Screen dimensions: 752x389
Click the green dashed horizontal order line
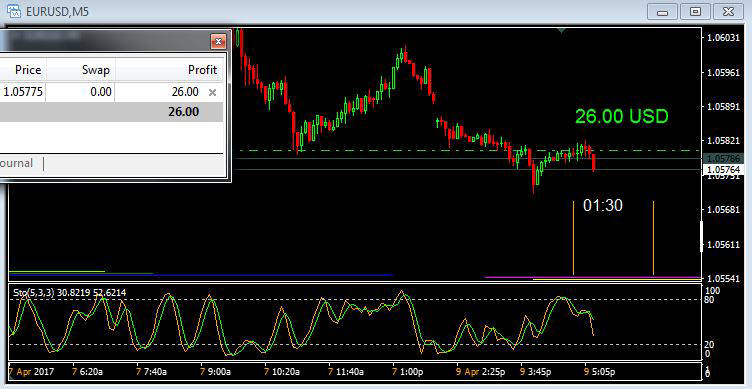click(x=470, y=151)
